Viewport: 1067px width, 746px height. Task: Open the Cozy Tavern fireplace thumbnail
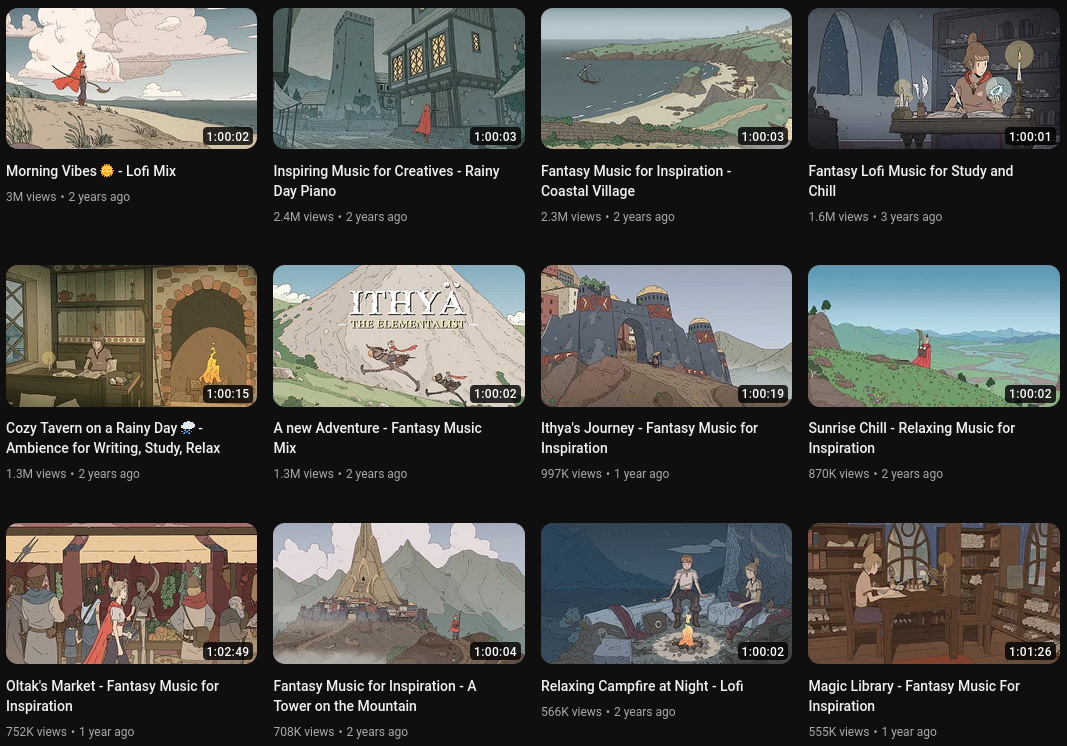click(x=131, y=335)
